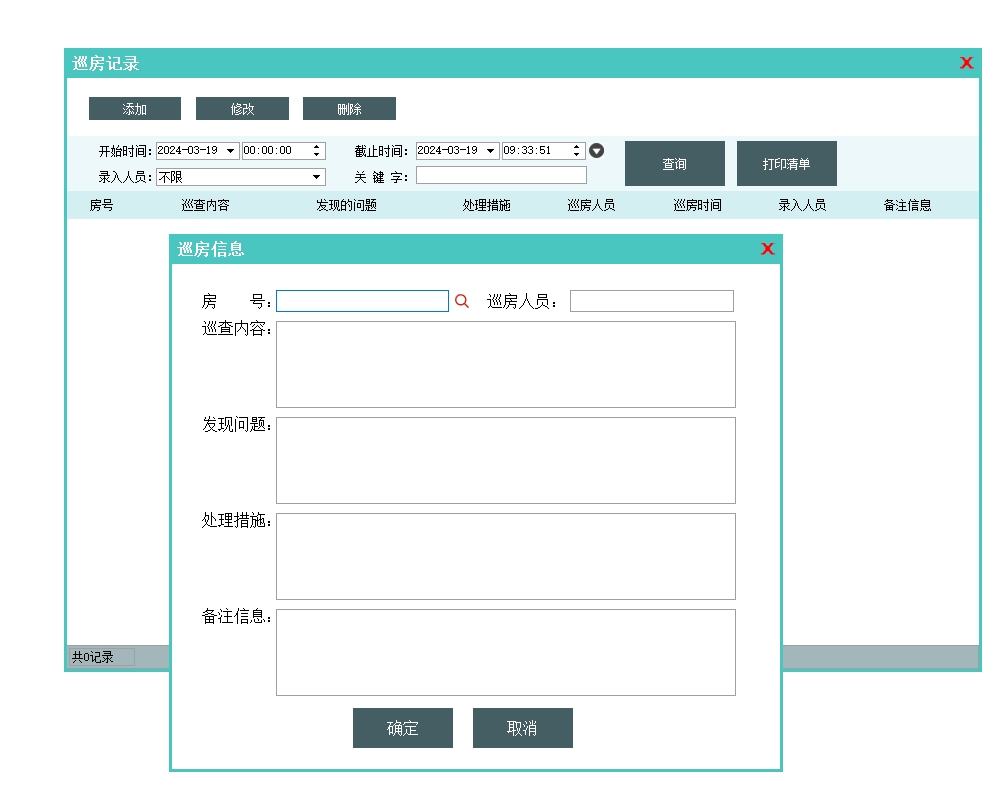Close the 巡房记录 window

(x=966, y=63)
